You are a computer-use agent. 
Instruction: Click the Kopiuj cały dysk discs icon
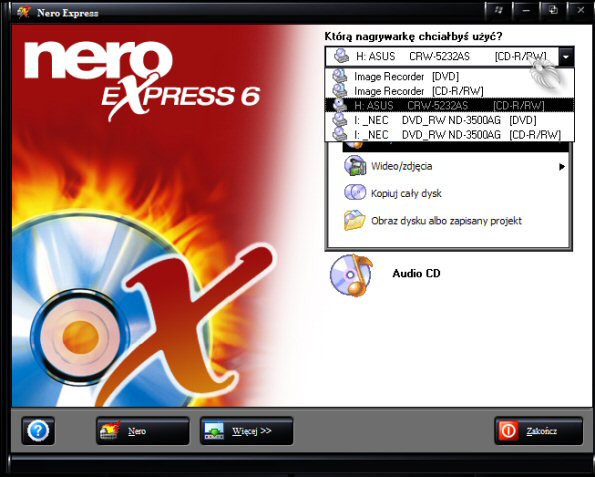[x=355, y=192]
